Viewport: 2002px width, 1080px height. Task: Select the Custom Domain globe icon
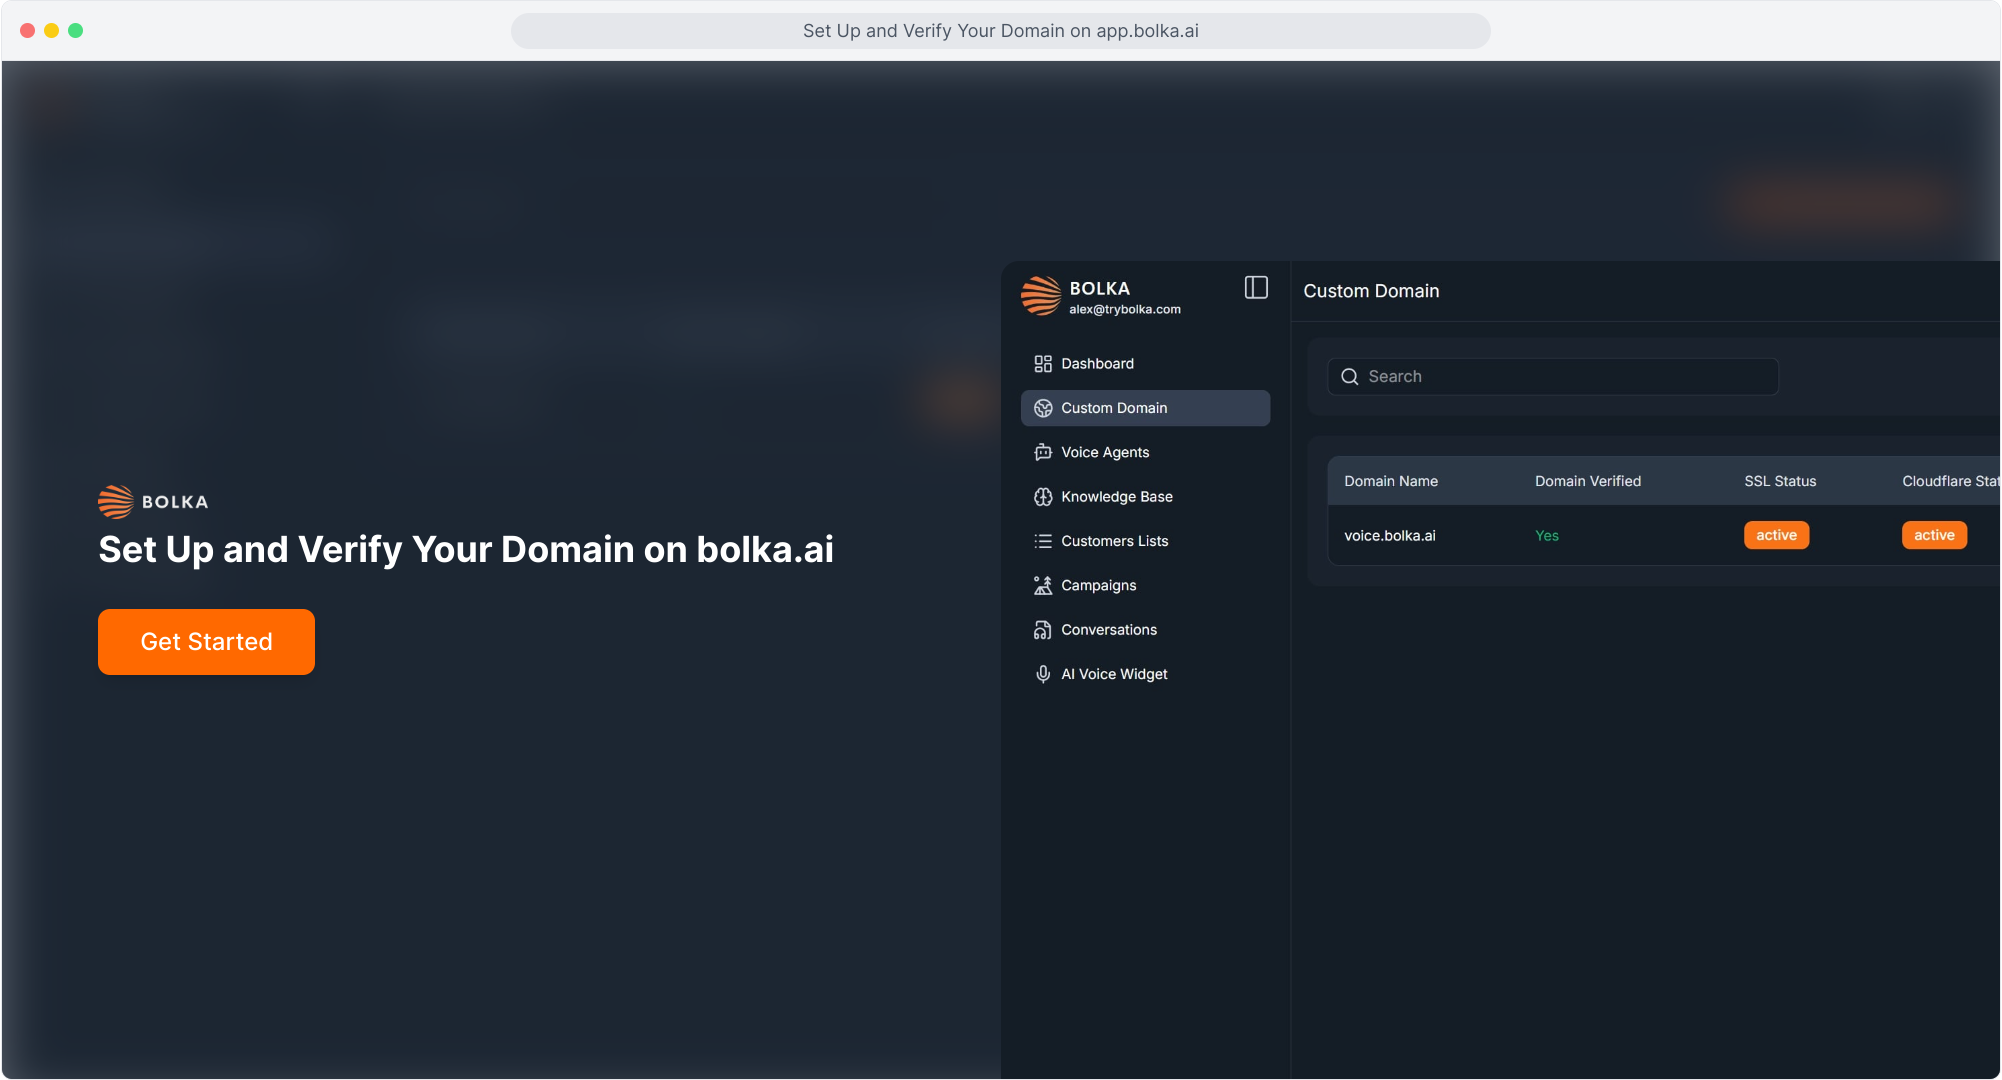(1043, 408)
